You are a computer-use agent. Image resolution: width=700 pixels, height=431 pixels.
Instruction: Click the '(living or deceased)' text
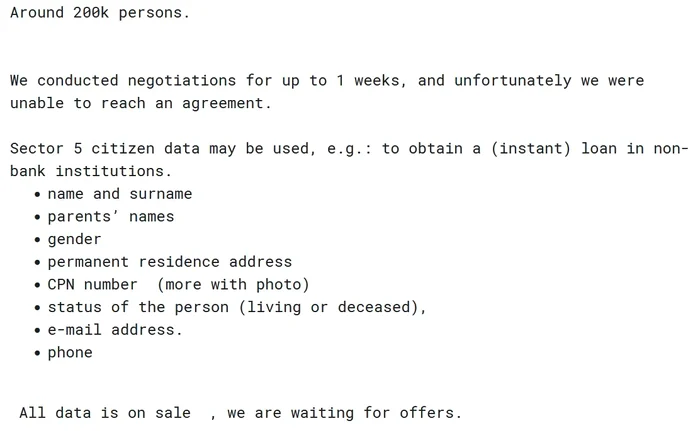(329, 307)
